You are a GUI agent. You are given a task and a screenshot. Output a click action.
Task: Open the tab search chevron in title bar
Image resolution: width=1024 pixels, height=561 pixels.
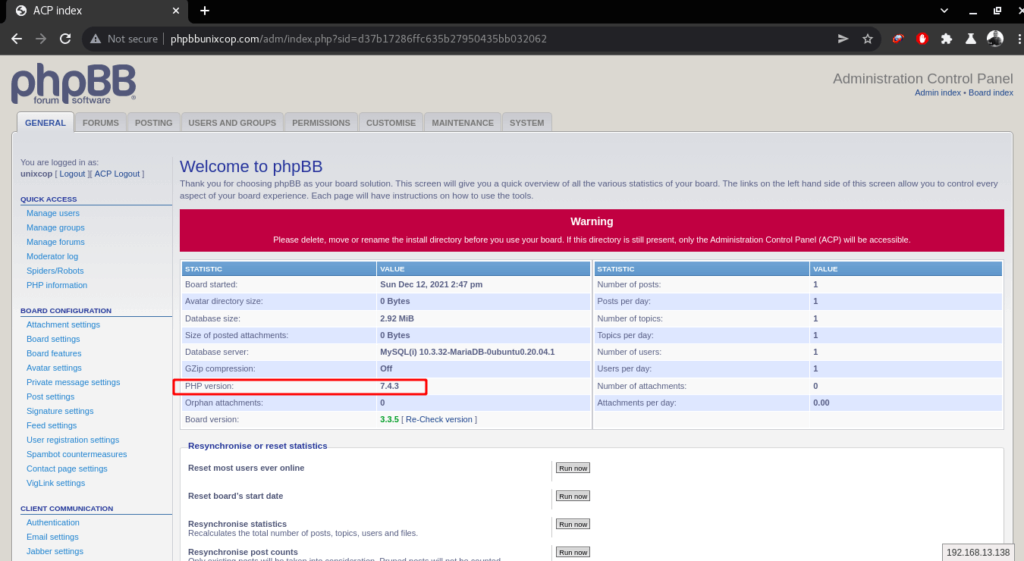point(944,10)
